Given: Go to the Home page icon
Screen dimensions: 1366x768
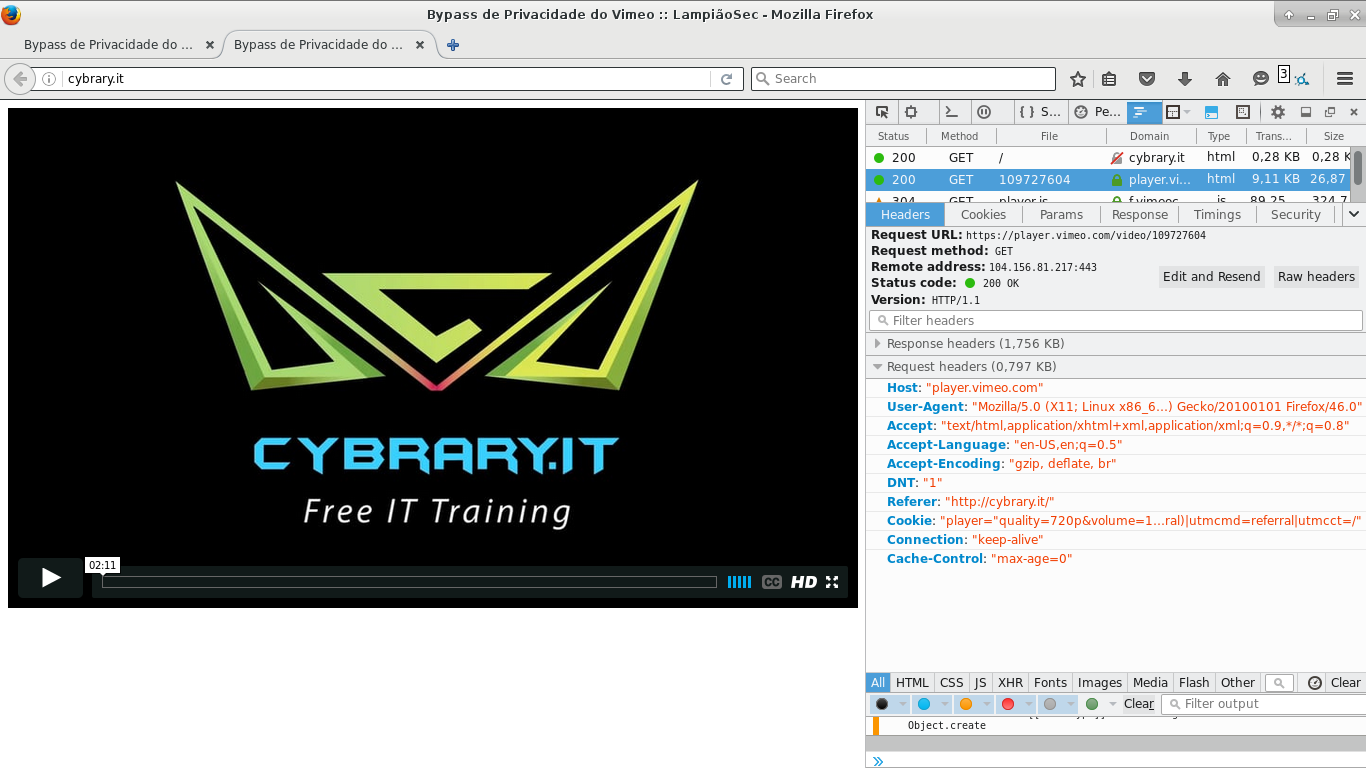Looking at the screenshot, I should [1222, 79].
